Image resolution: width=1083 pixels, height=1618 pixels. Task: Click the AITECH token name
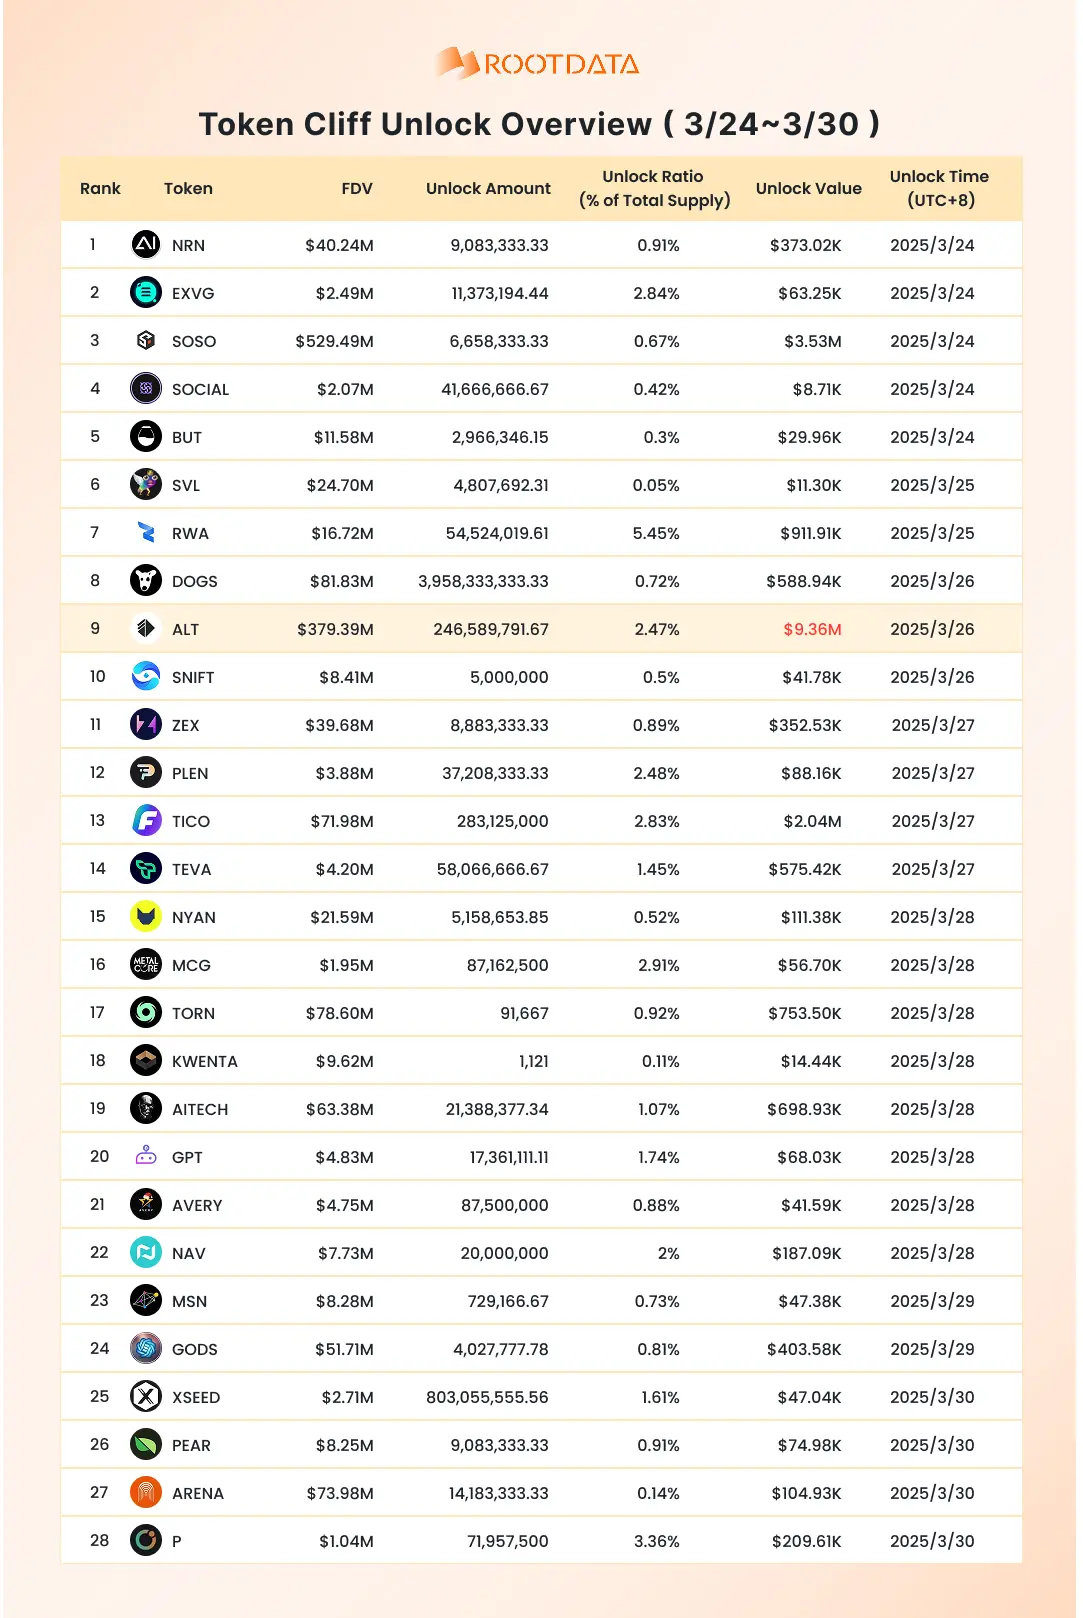click(x=200, y=1109)
